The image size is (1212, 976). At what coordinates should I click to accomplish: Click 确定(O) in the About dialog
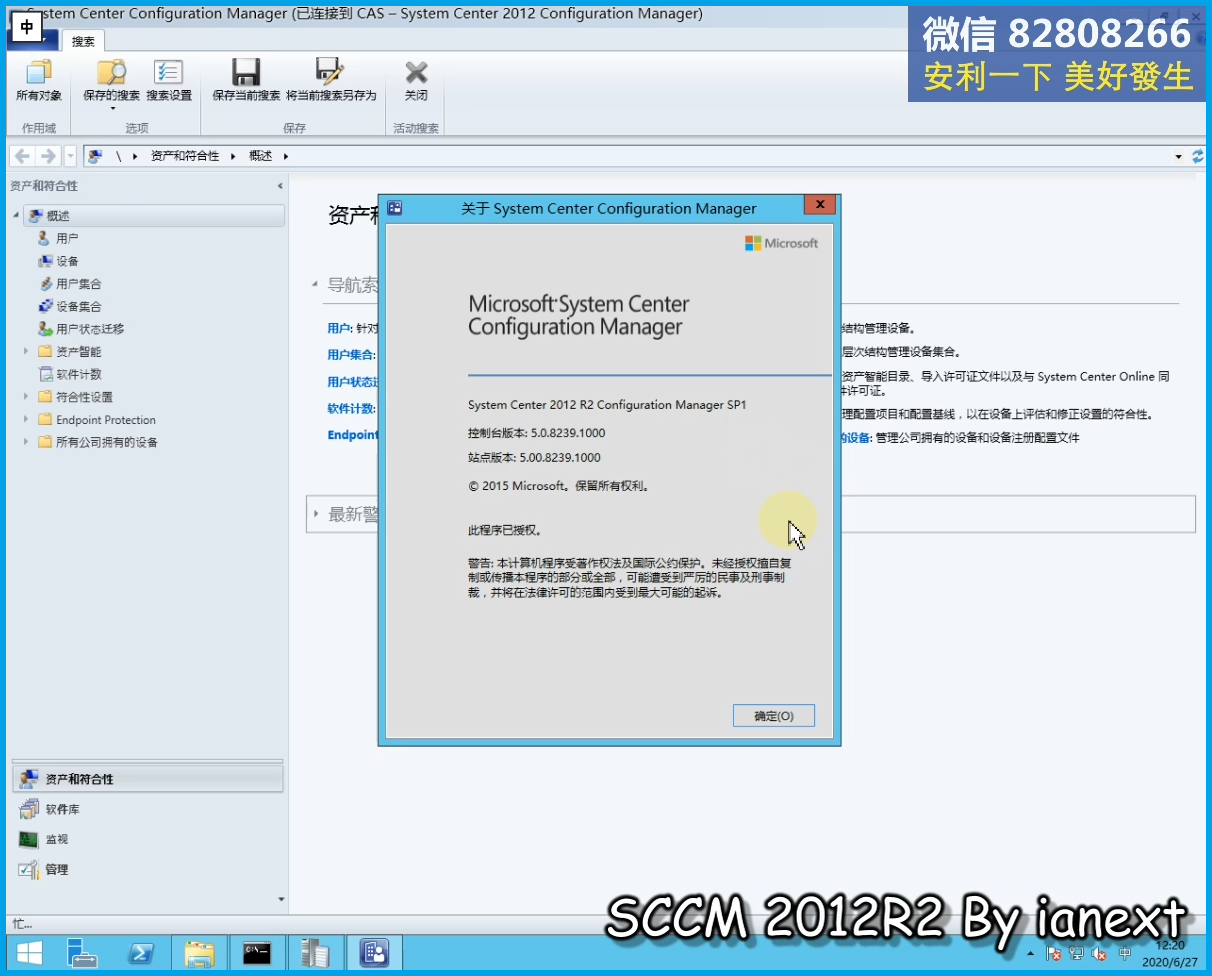coord(773,716)
